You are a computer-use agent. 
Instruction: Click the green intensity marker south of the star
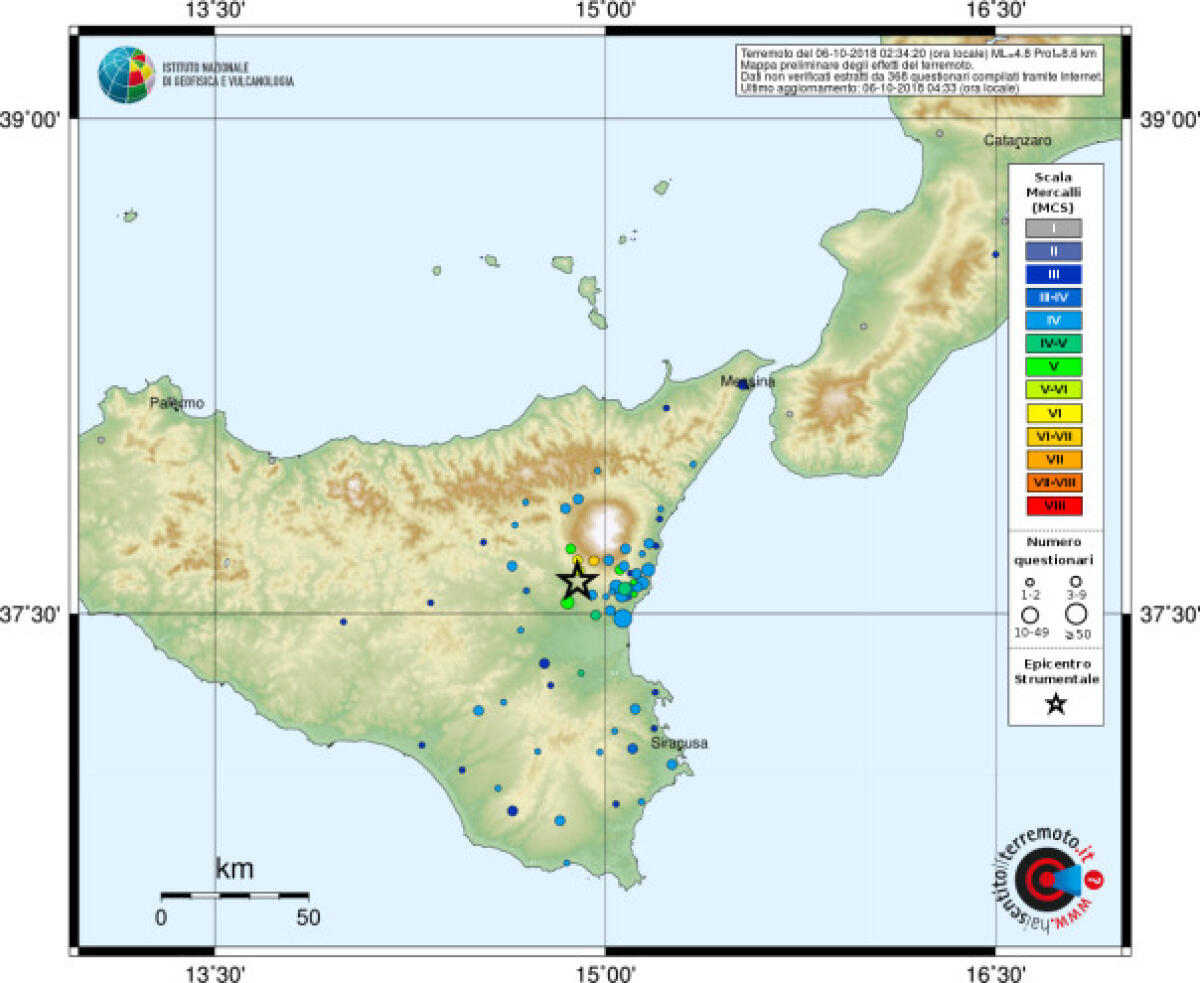click(x=567, y=603)
